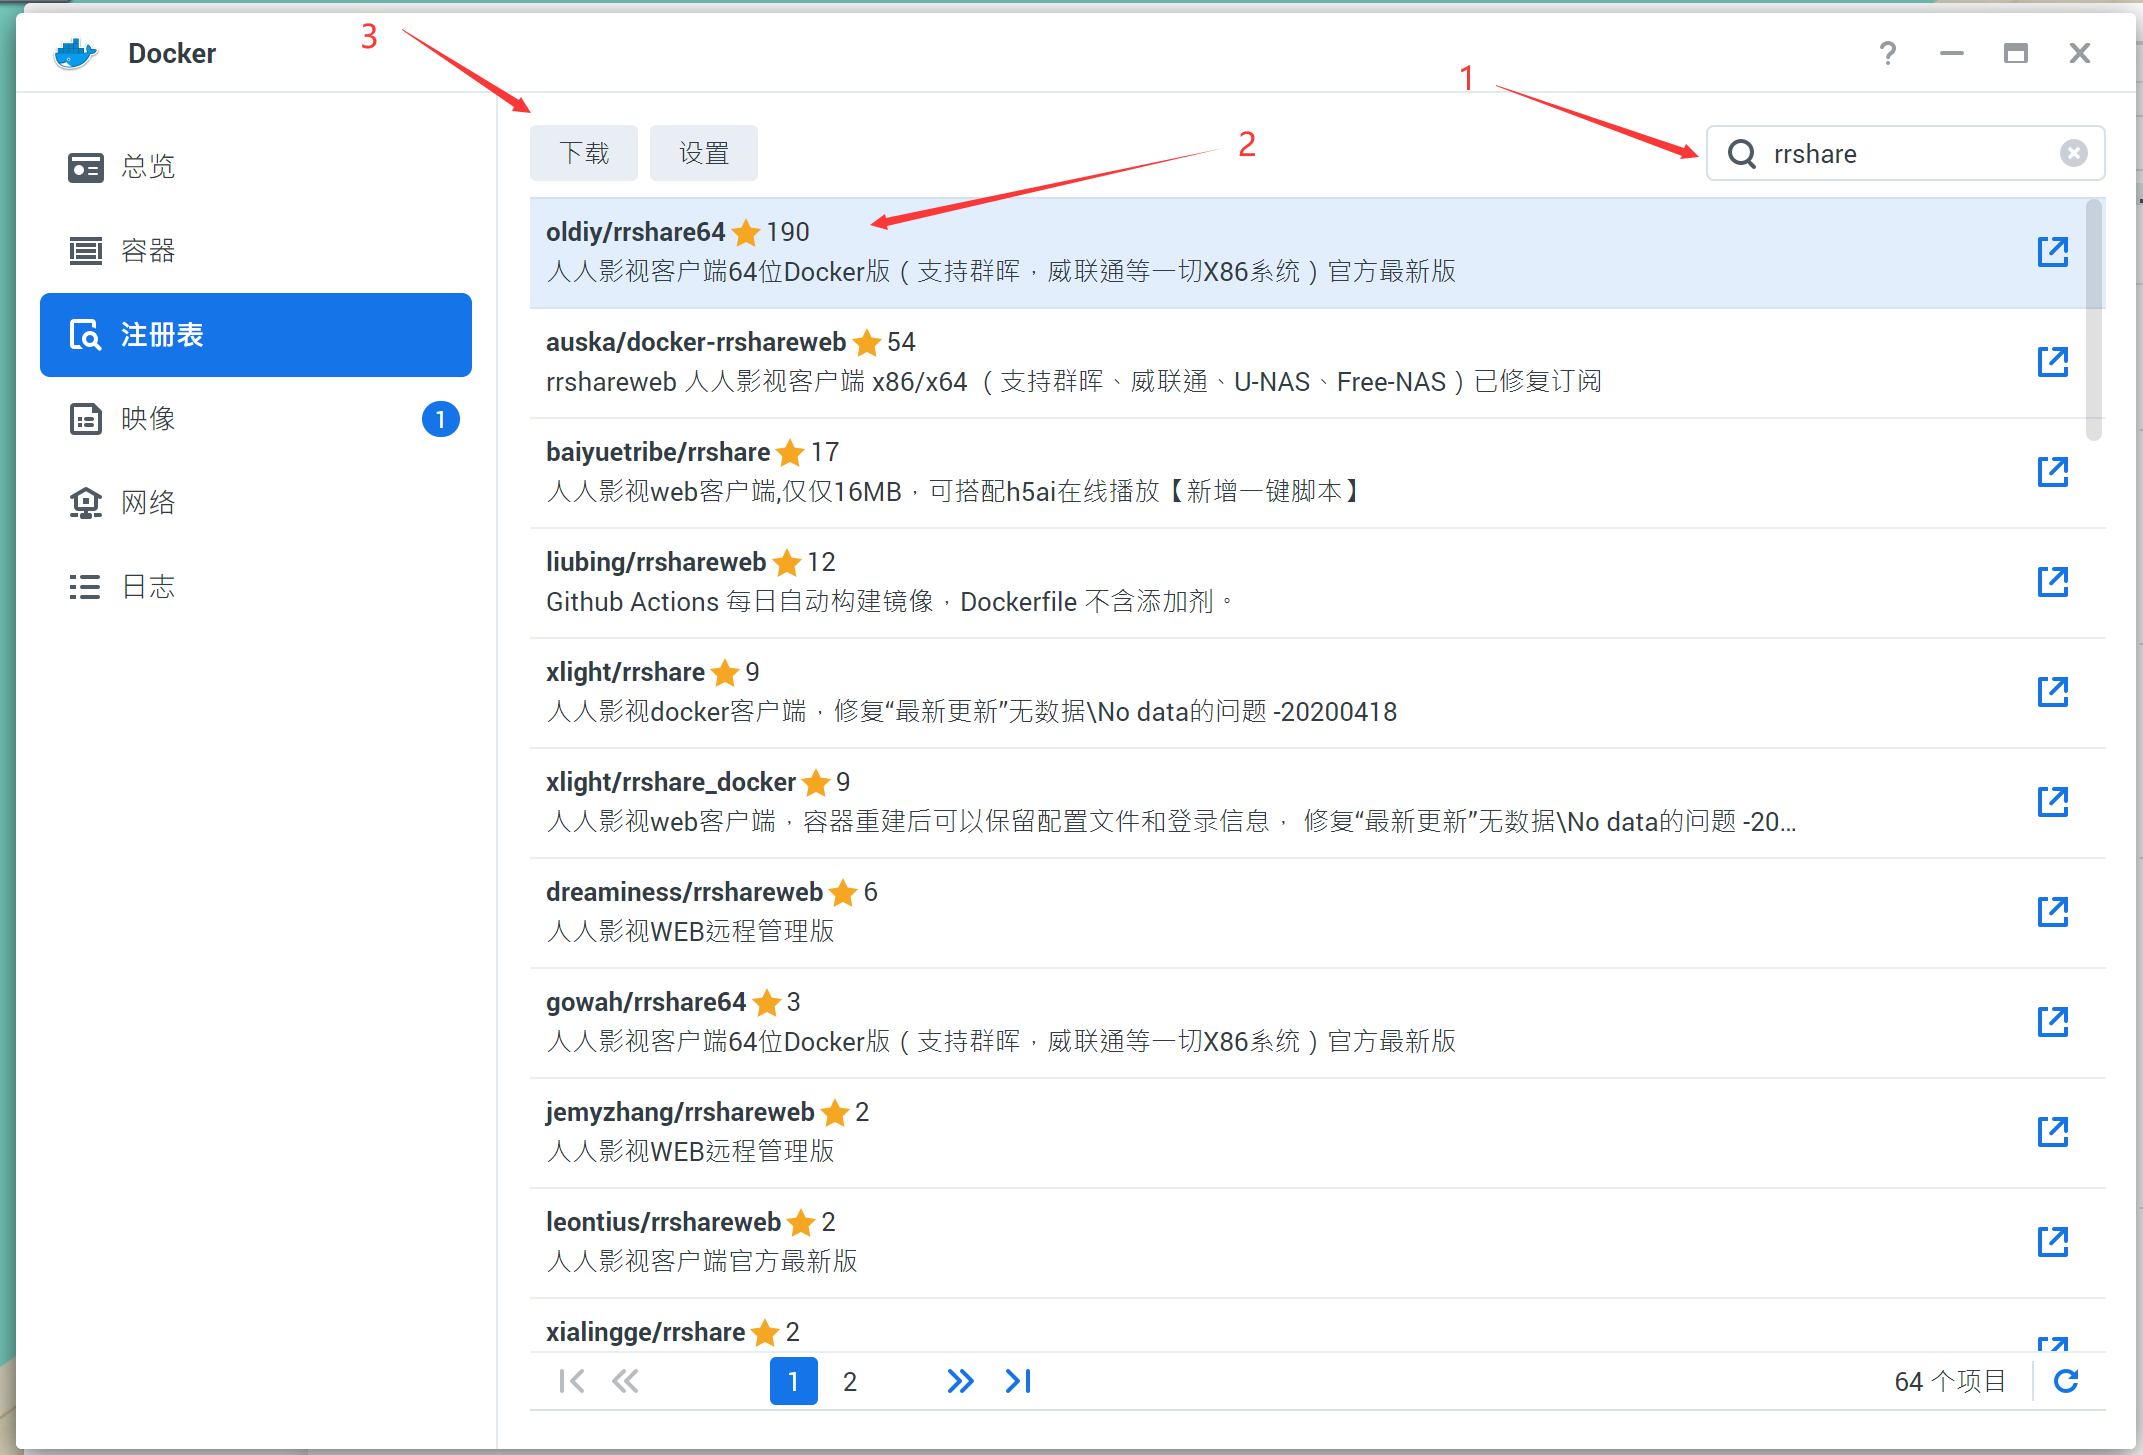The height and width of the screenshot is (1455, 2143).
Task: Open external link for liubing/rrshareweb
Action: [2052, 582]
